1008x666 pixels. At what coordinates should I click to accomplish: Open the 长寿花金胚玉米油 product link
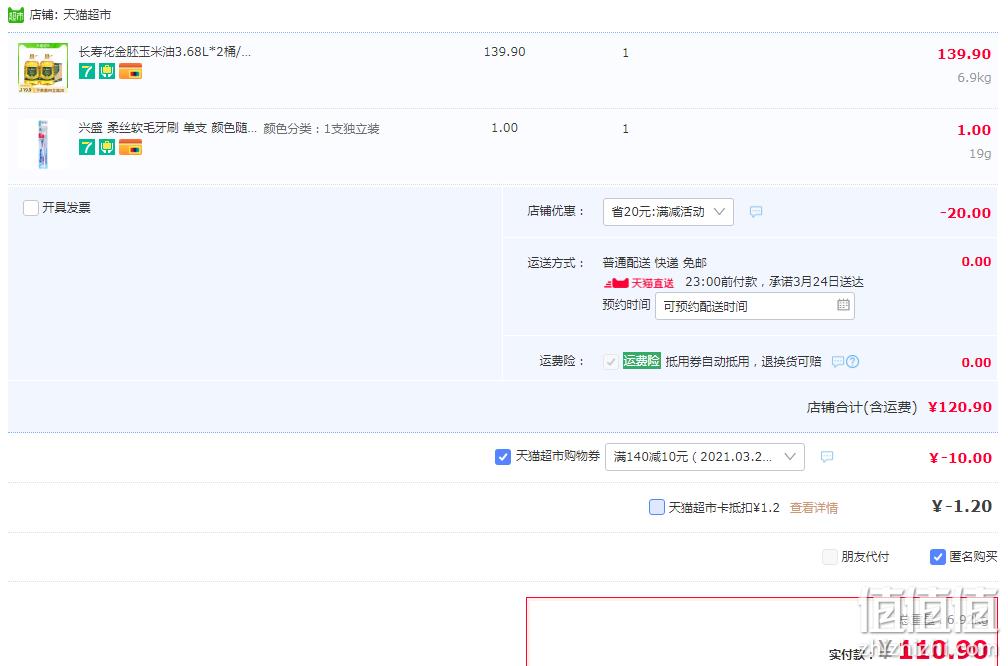[x=165, y=51]
